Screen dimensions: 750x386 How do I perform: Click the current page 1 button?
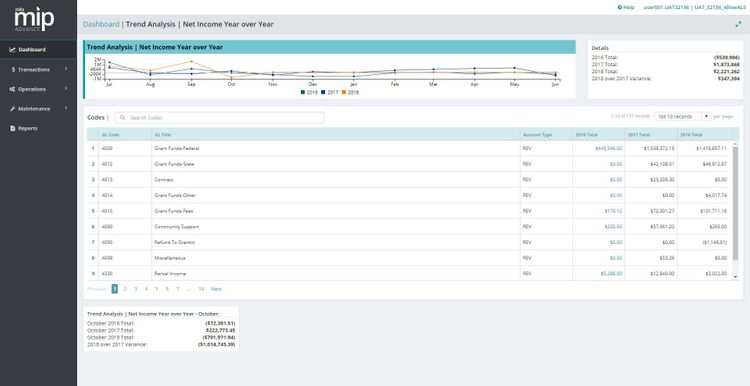click(115, 289)
